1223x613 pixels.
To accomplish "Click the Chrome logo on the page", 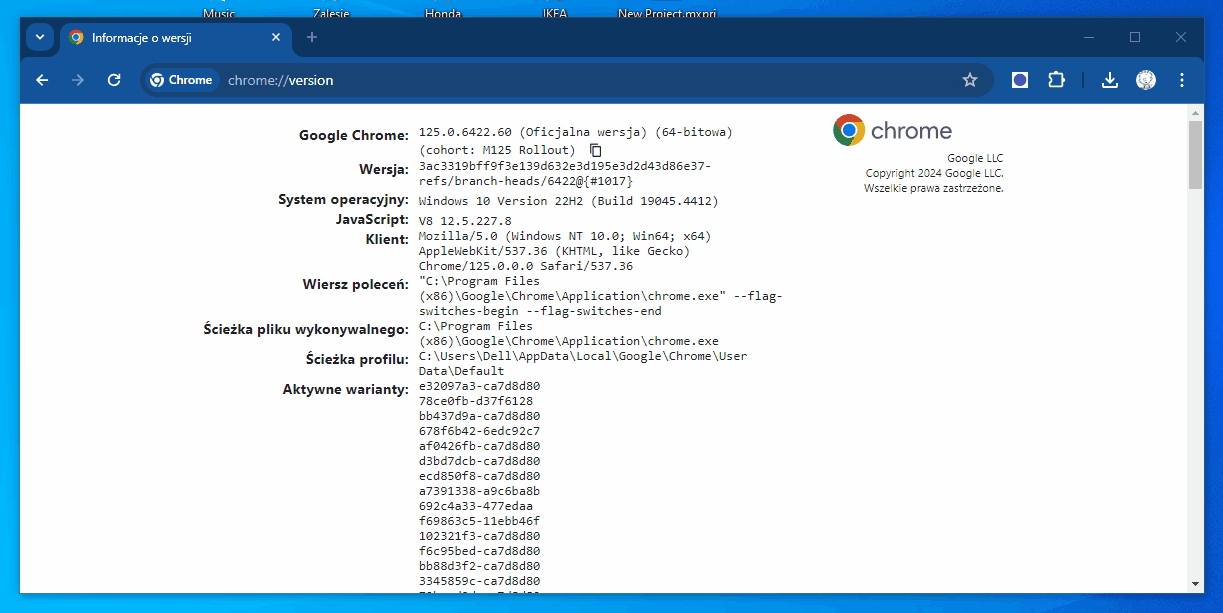I will [849, 130].
